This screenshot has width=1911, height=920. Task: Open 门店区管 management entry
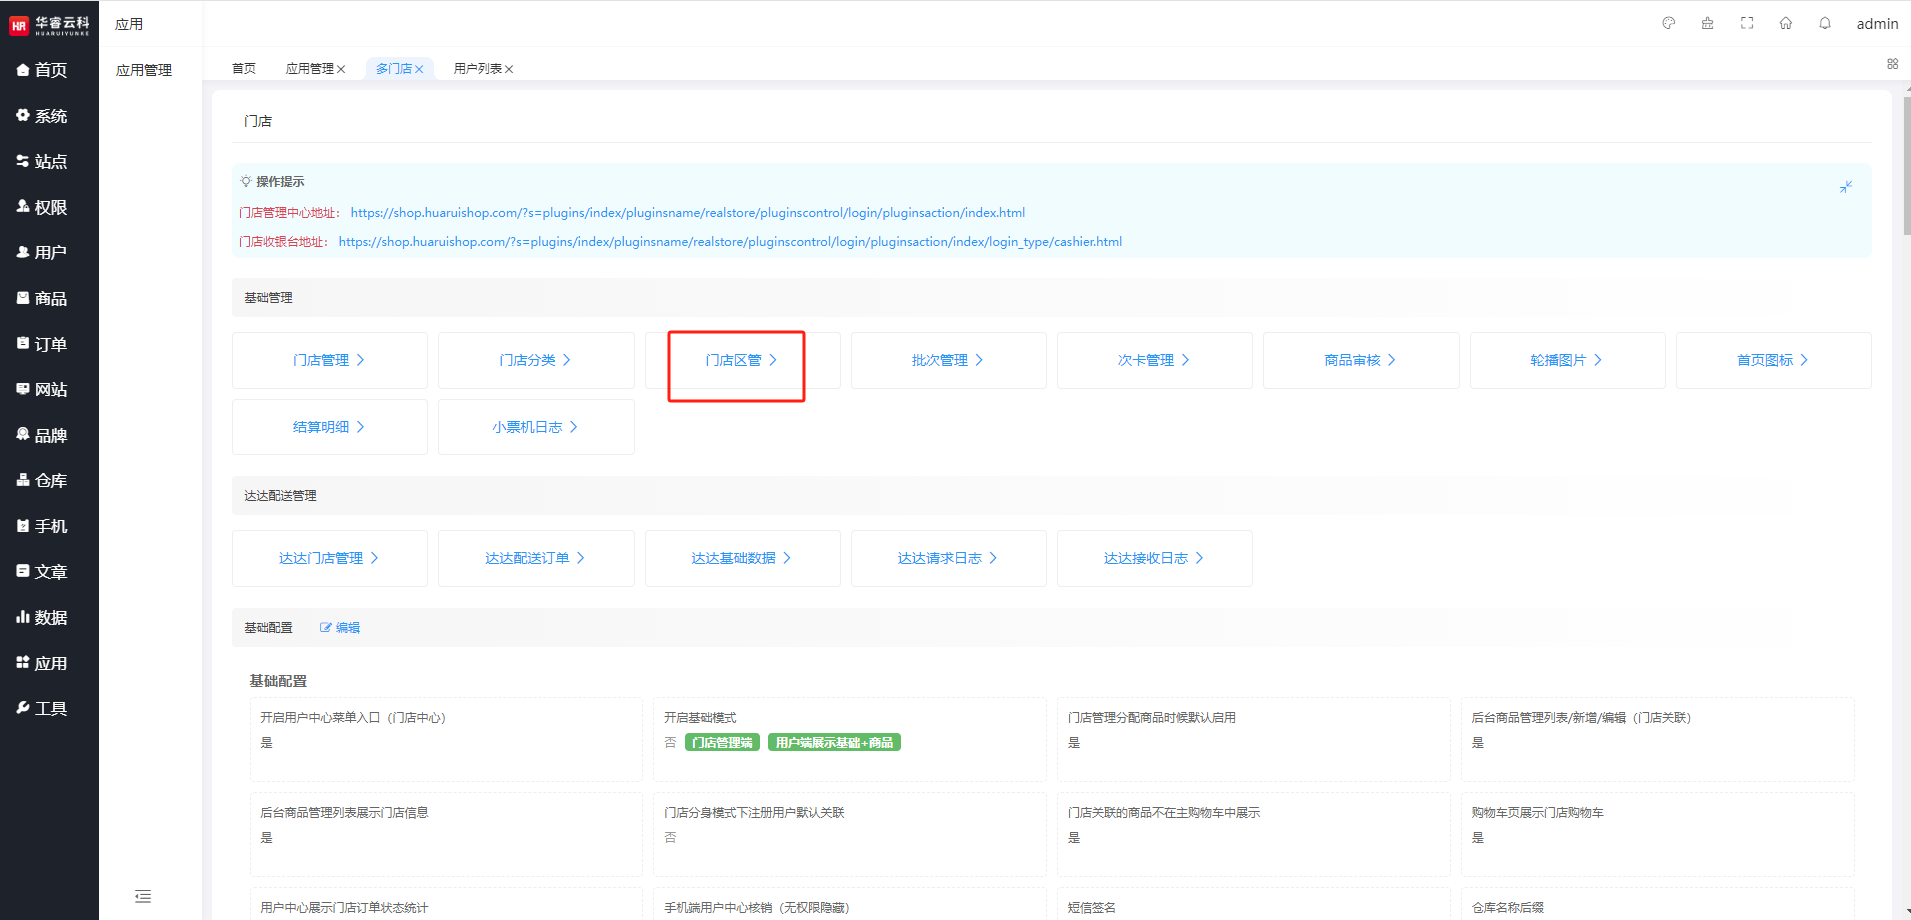(741, 360)
